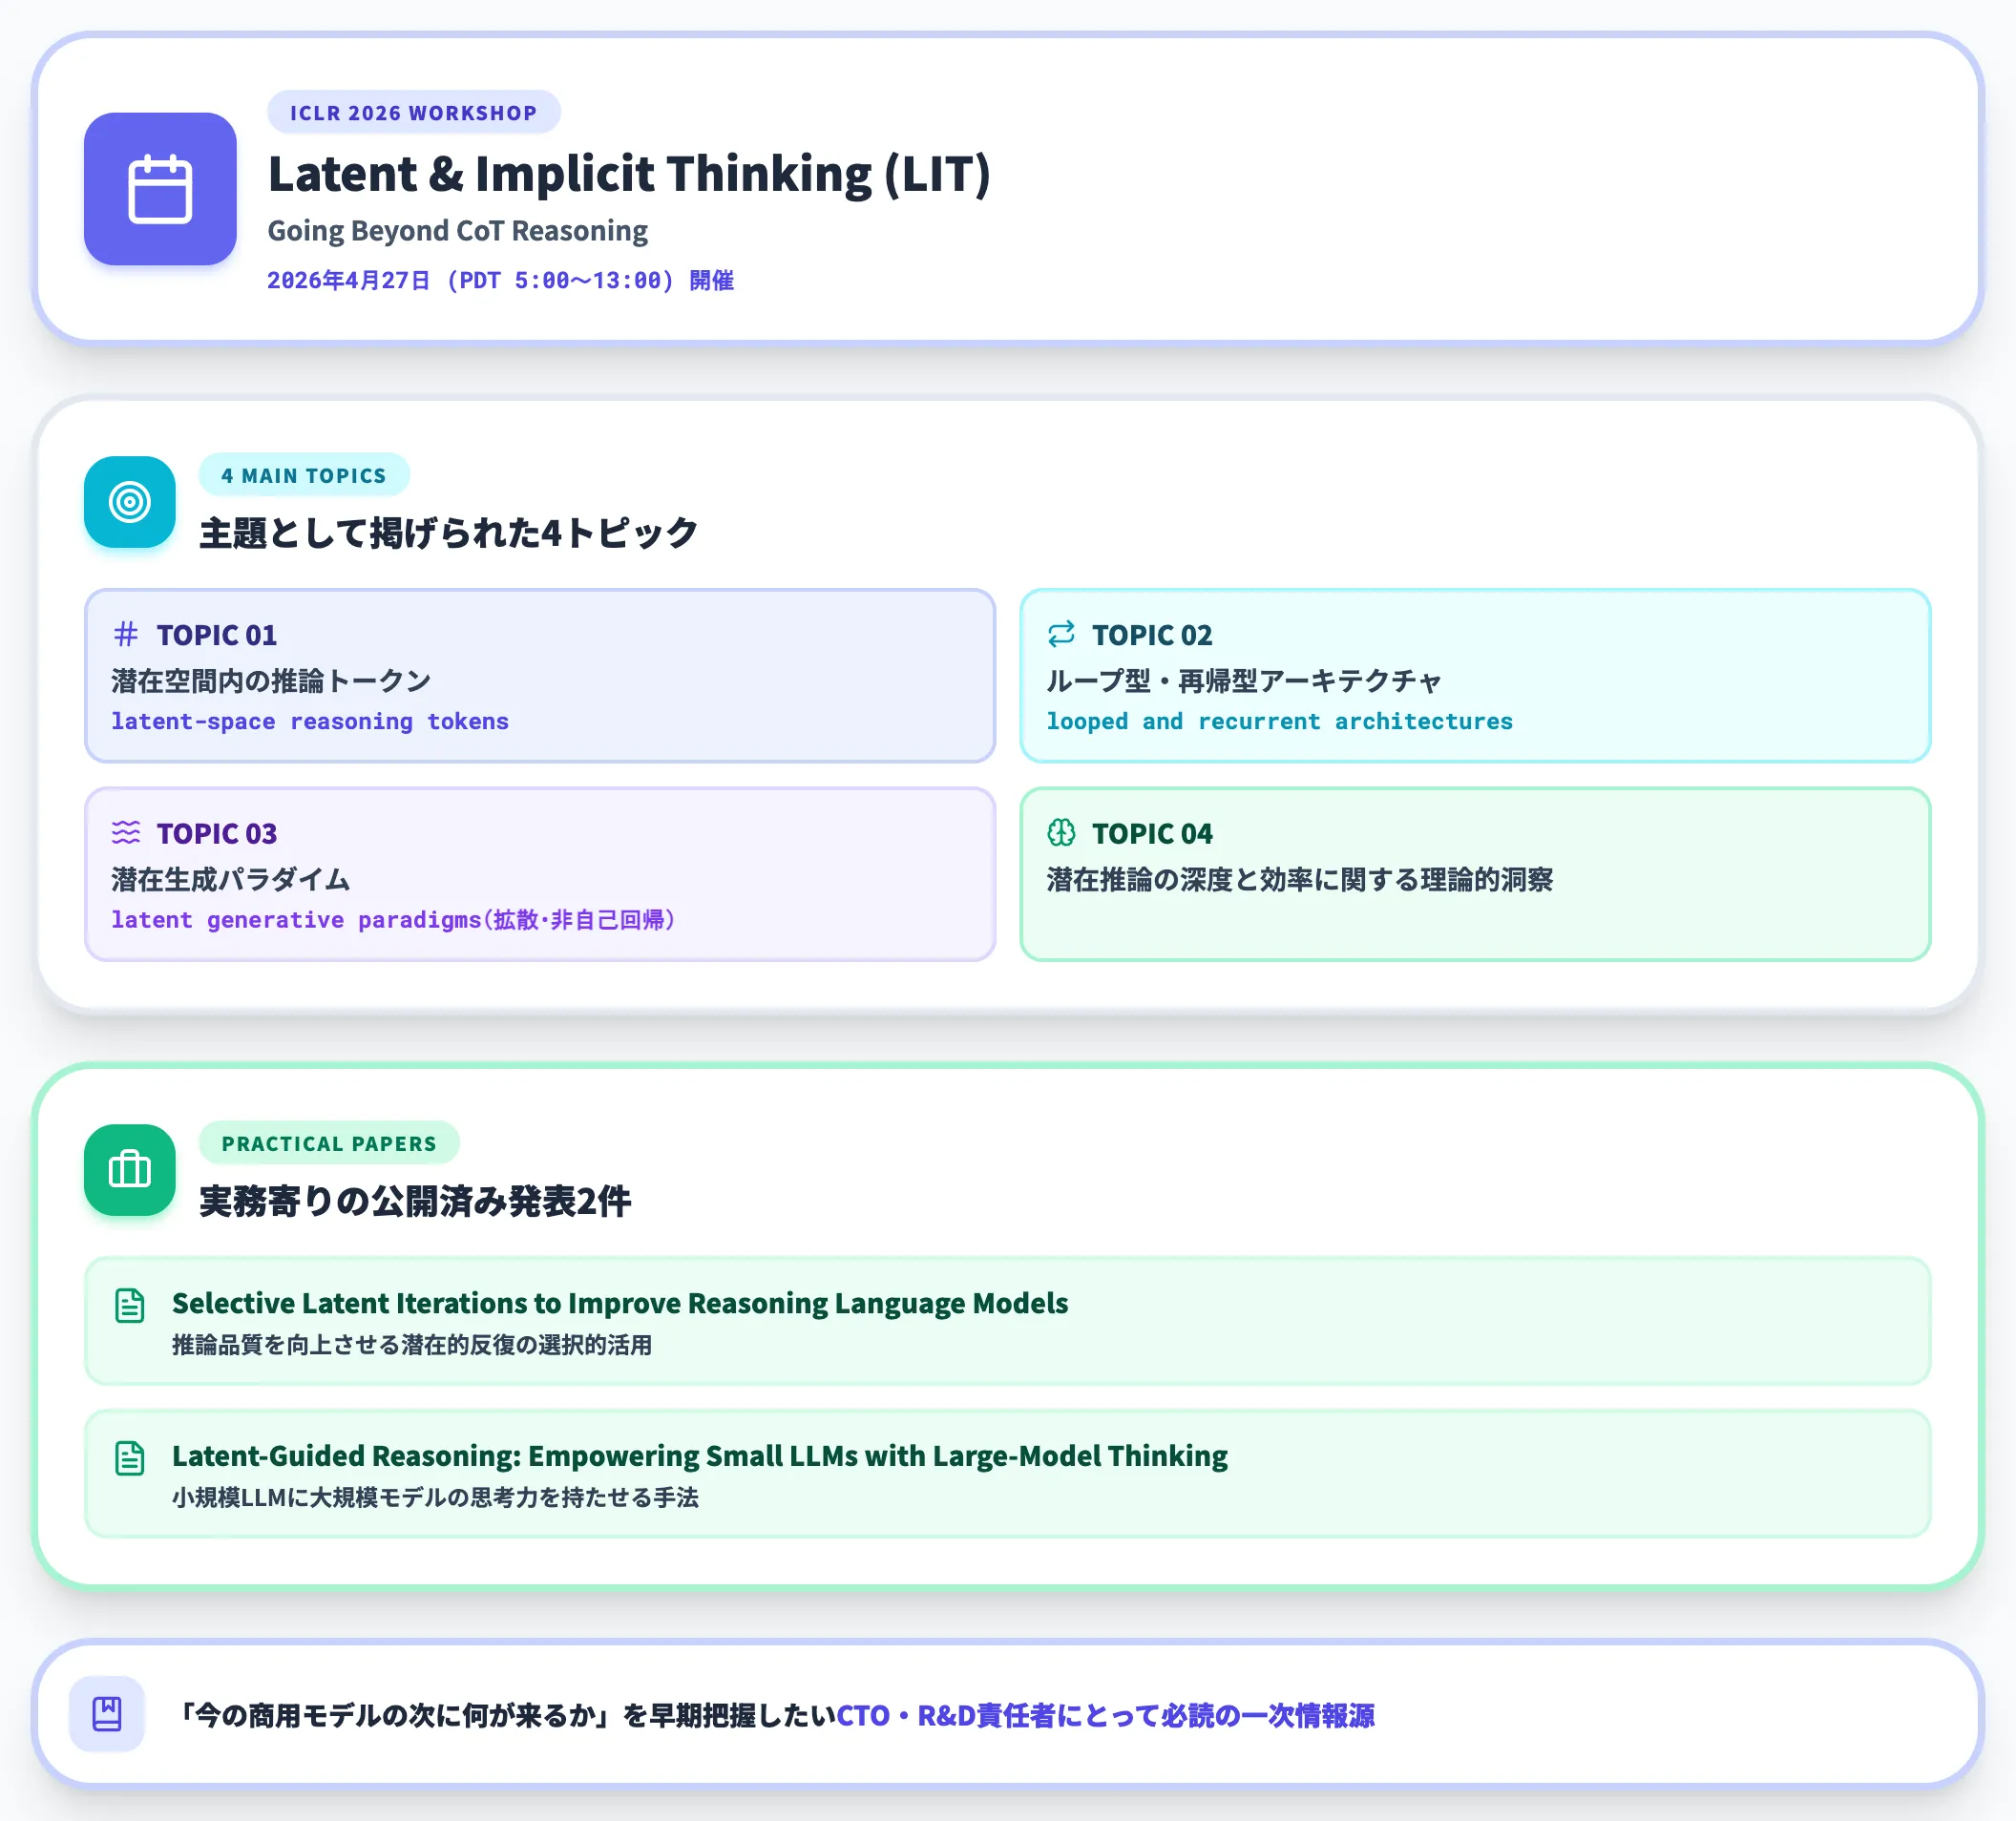Click the waves icon next to TOPIC 03
Viewport: 2016px width, 1821px height.
126,832
